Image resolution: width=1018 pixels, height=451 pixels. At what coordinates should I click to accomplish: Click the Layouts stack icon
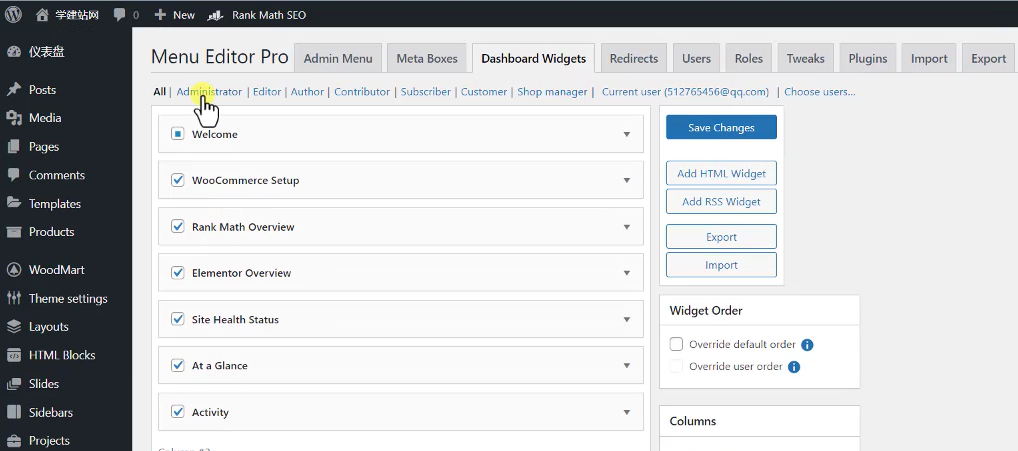coord(14,327)
